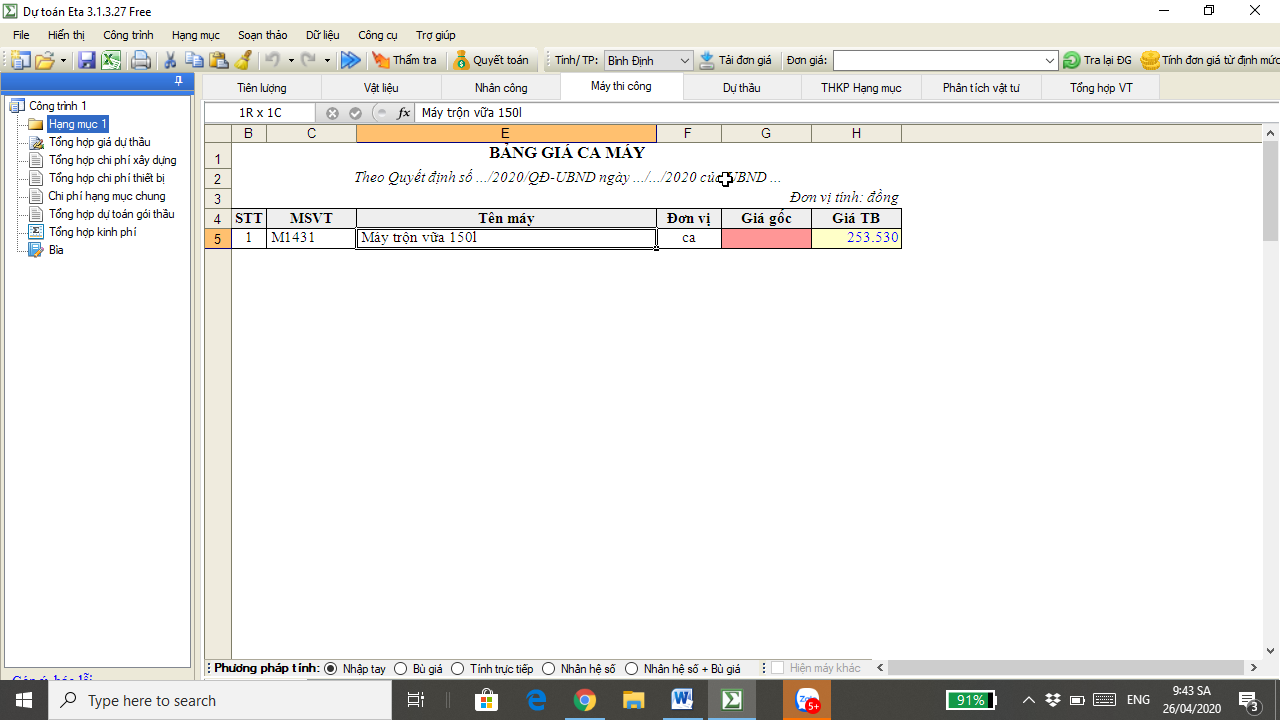This screenshot has height=720, width=1280.
Task: Cancel formula bar entry with X icon
Action: point(332,113)
